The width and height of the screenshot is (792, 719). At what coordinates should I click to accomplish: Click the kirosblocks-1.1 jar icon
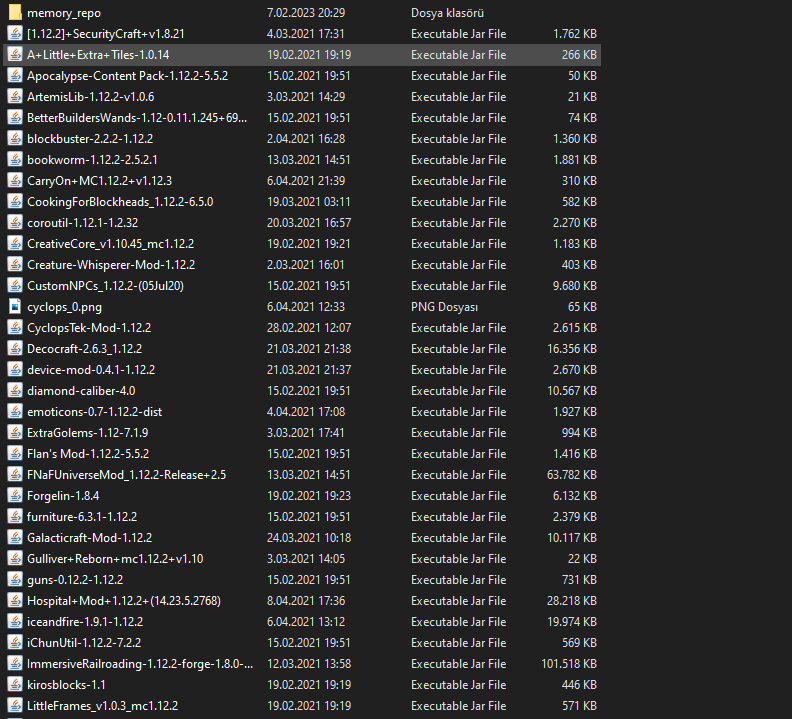15,685
